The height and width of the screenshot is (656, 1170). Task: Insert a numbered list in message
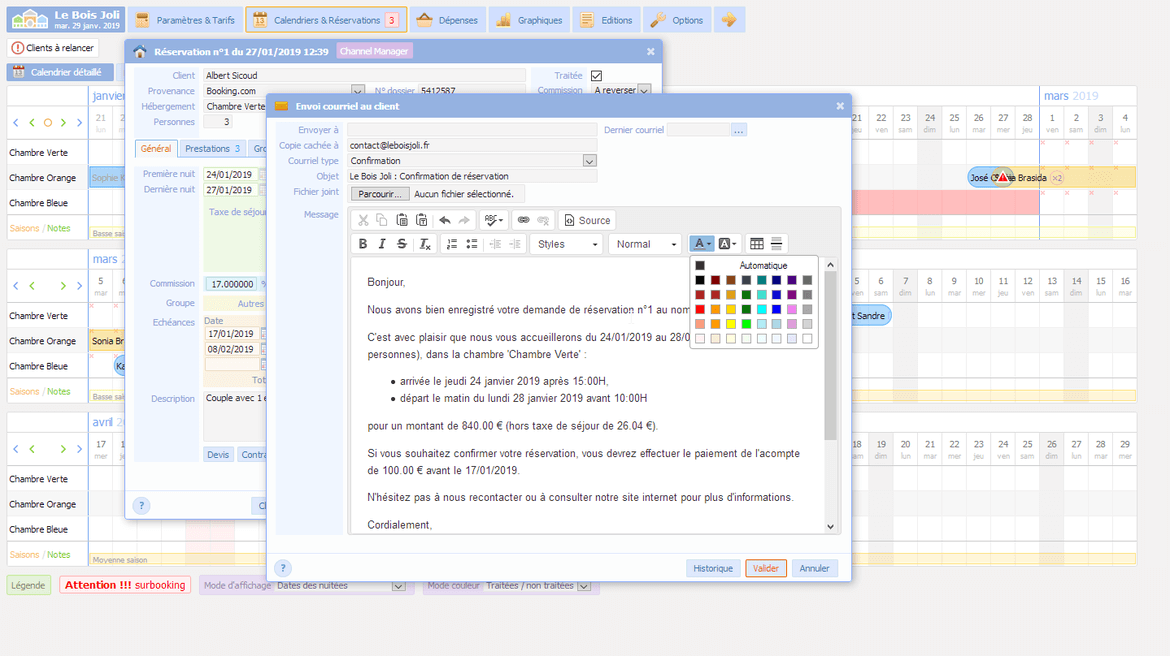452,244
